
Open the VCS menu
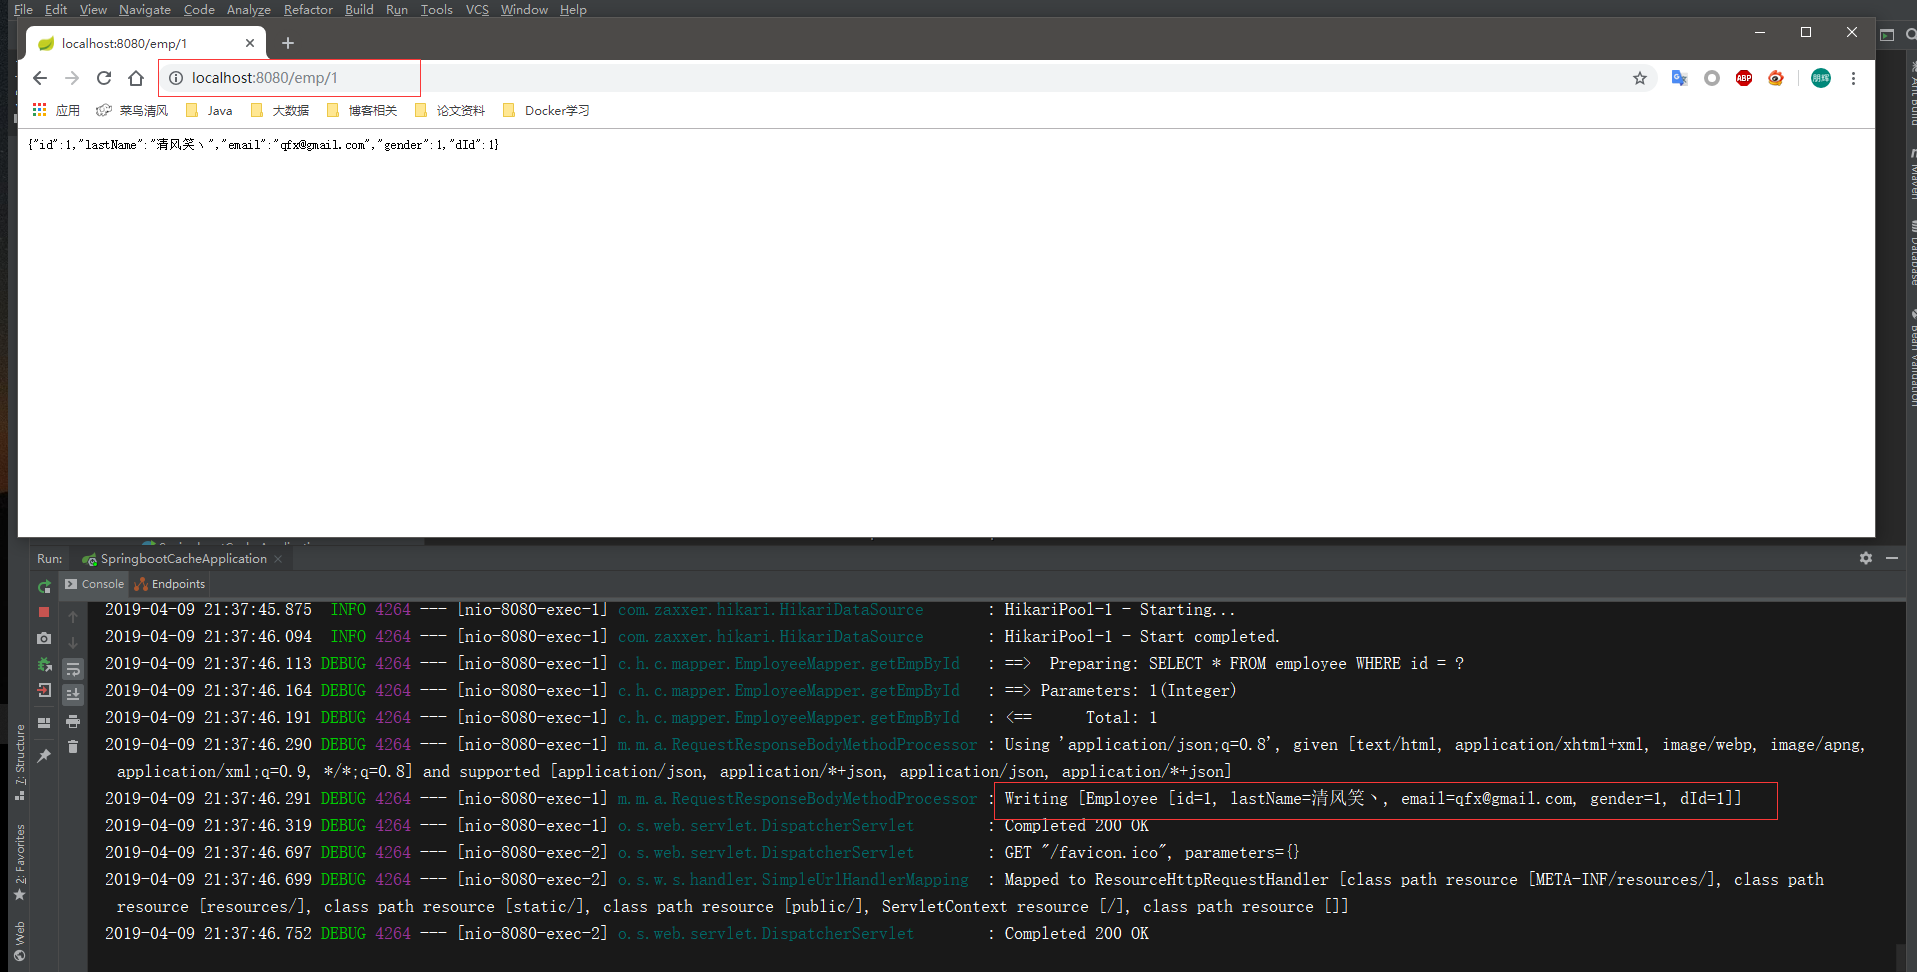click(477, 9)
